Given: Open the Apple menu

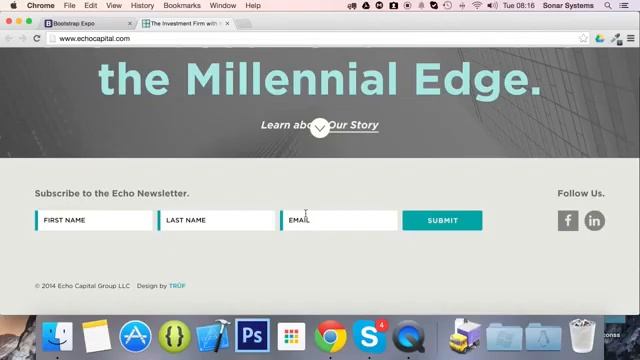Looking at the screenshot, I should pyautogui.click(x=13, y=6).
